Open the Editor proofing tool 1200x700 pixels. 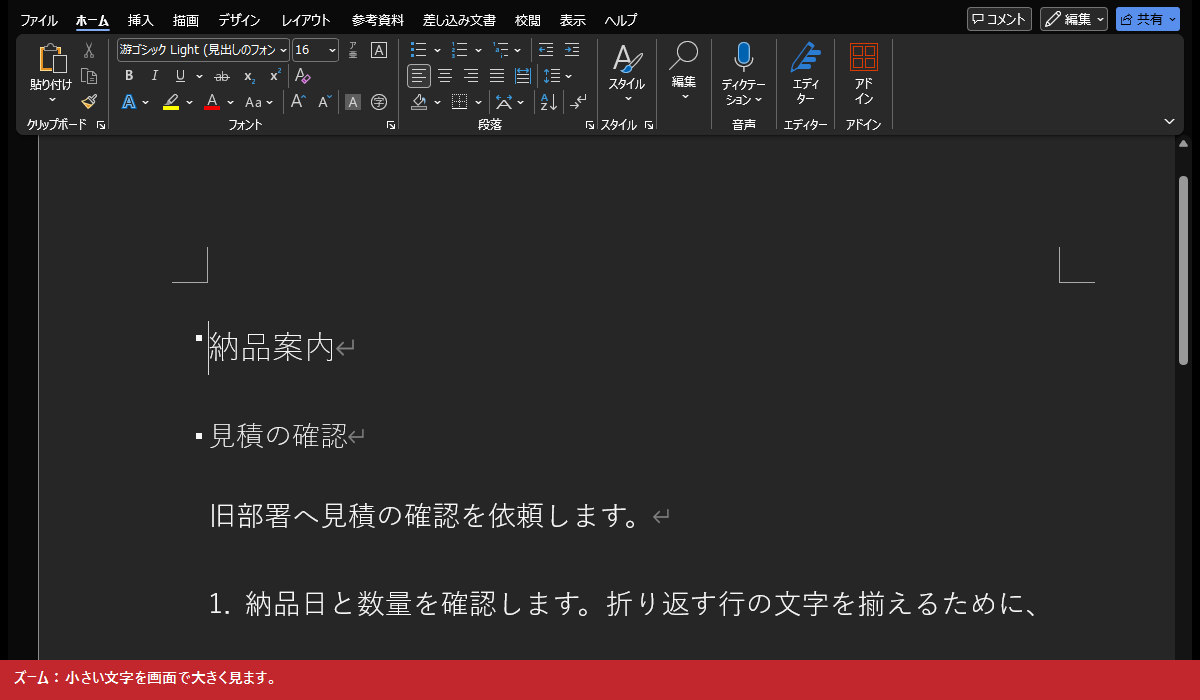pos(805,76)
